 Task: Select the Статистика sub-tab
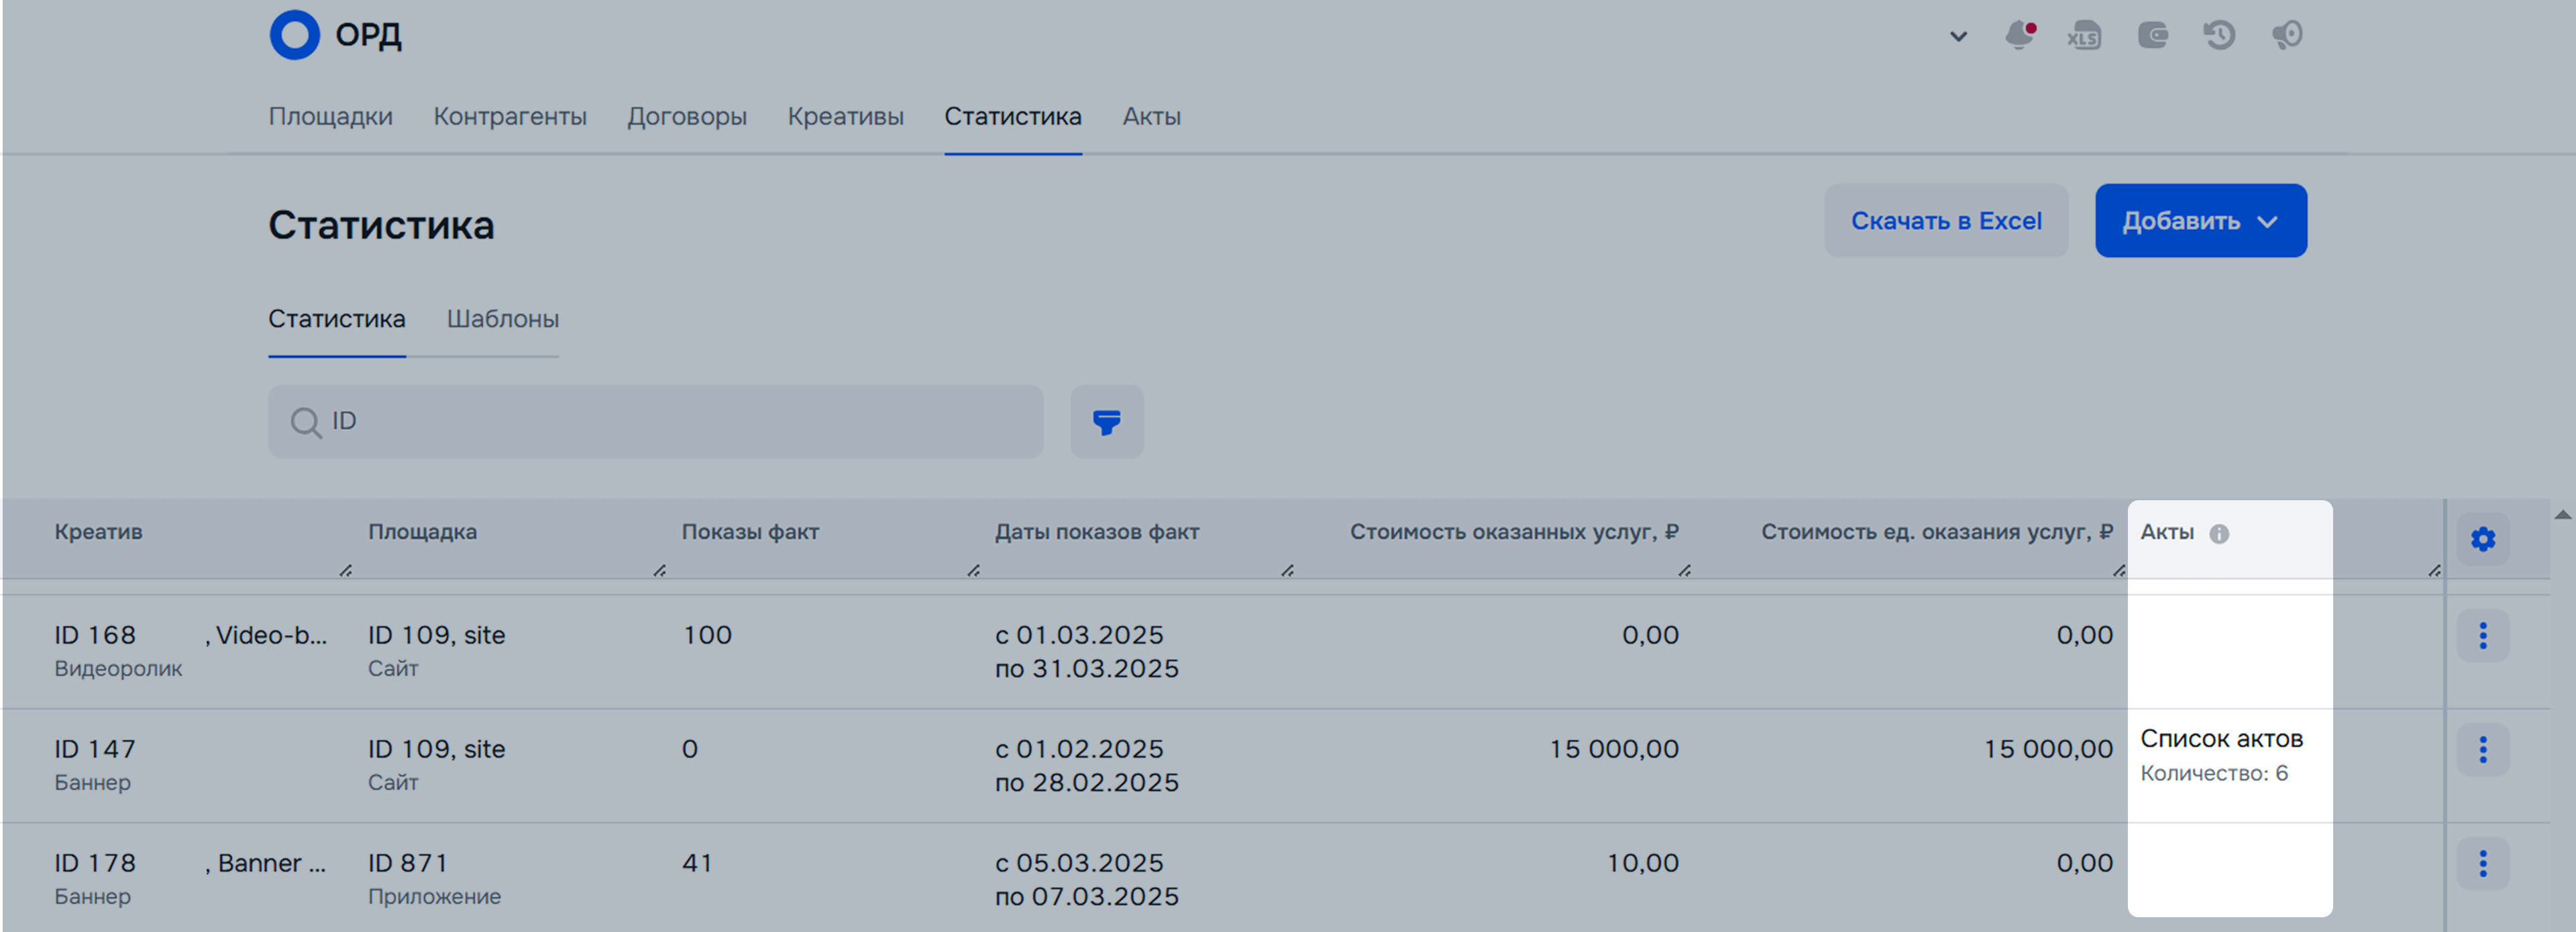coord(336,319)
